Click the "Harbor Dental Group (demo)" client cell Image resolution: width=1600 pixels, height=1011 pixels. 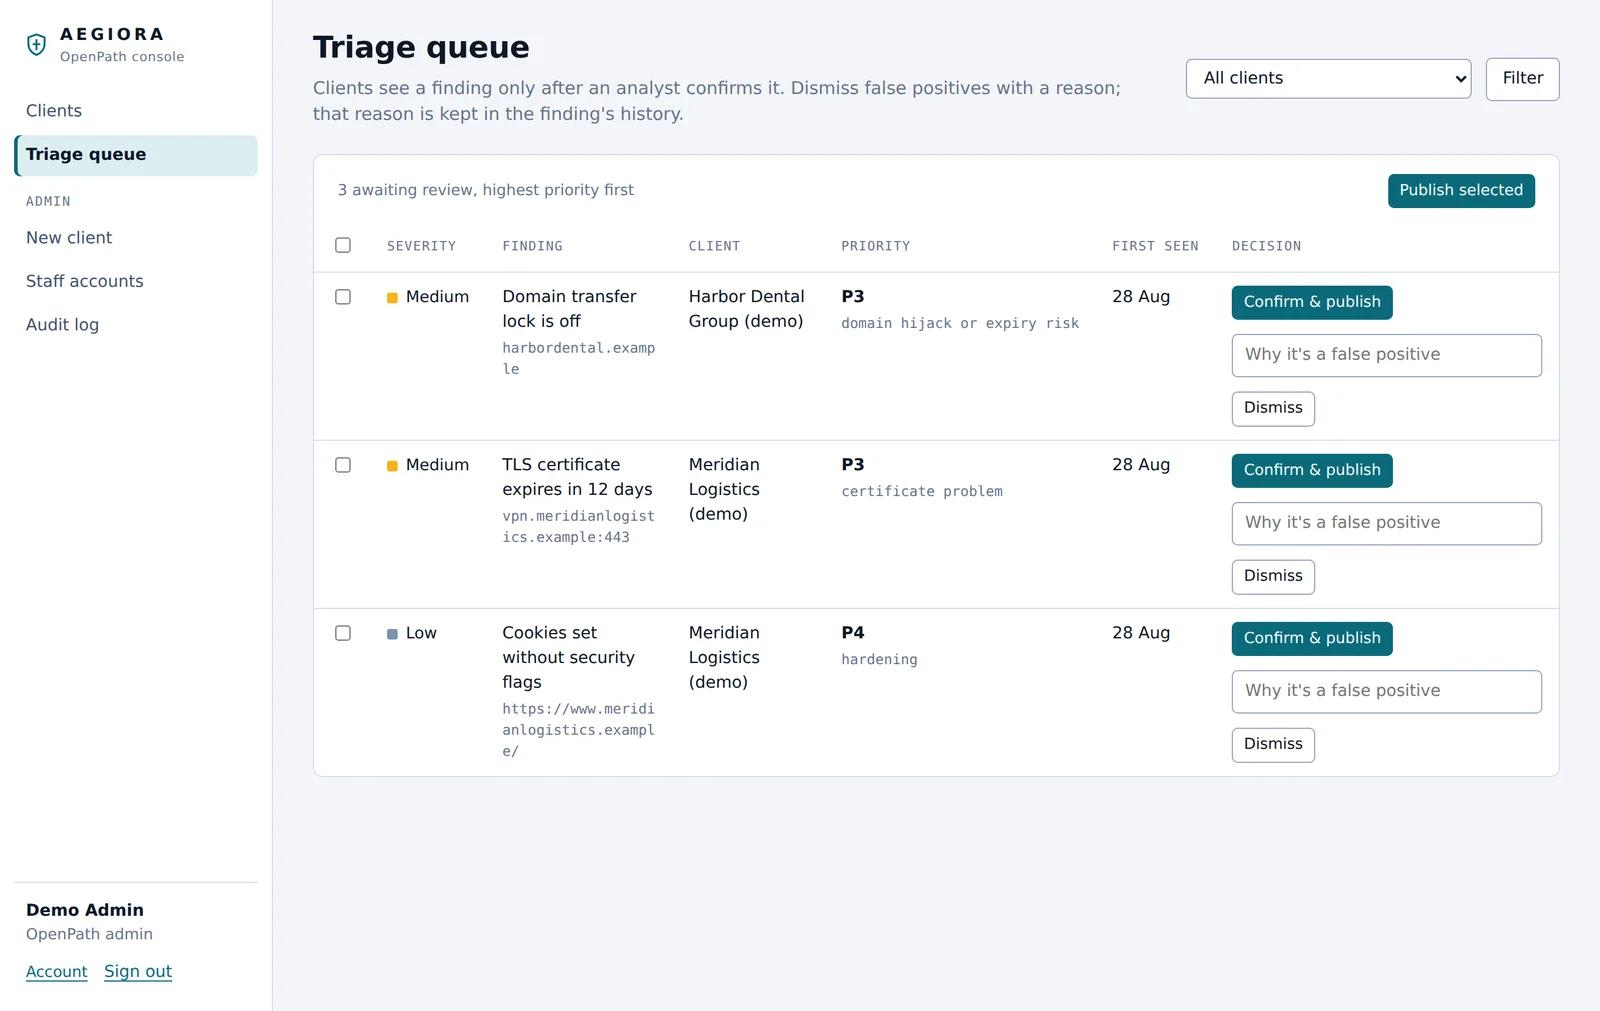(746, 309)
